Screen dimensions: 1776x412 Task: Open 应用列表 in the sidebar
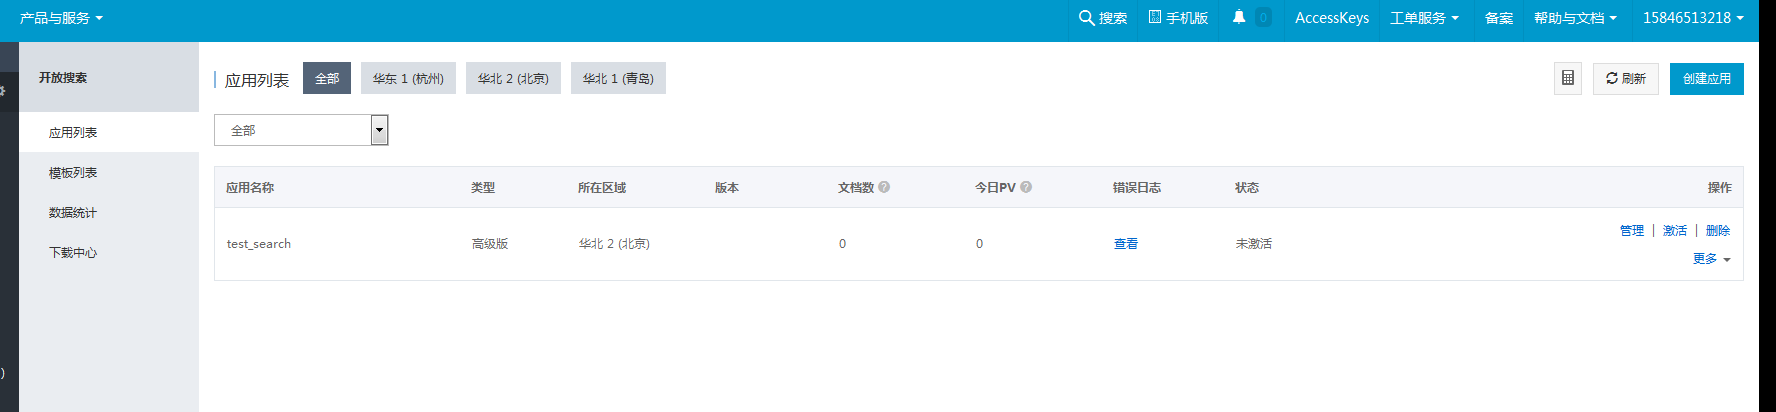click(x=109, y=132)
